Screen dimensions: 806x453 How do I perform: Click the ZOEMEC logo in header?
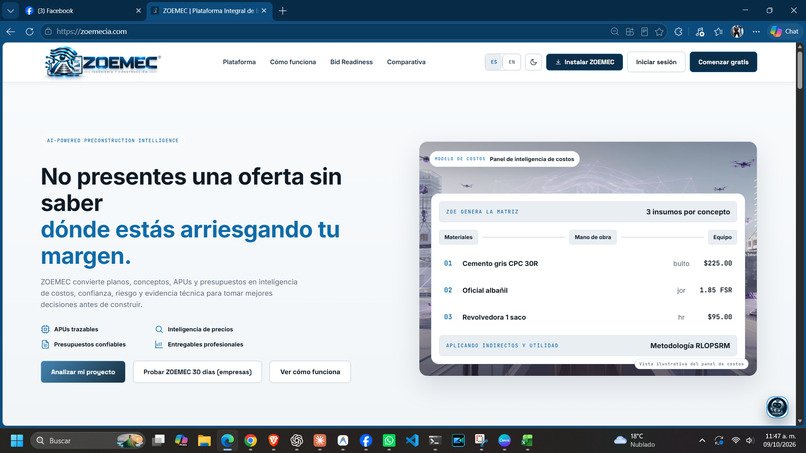point(103,62)
